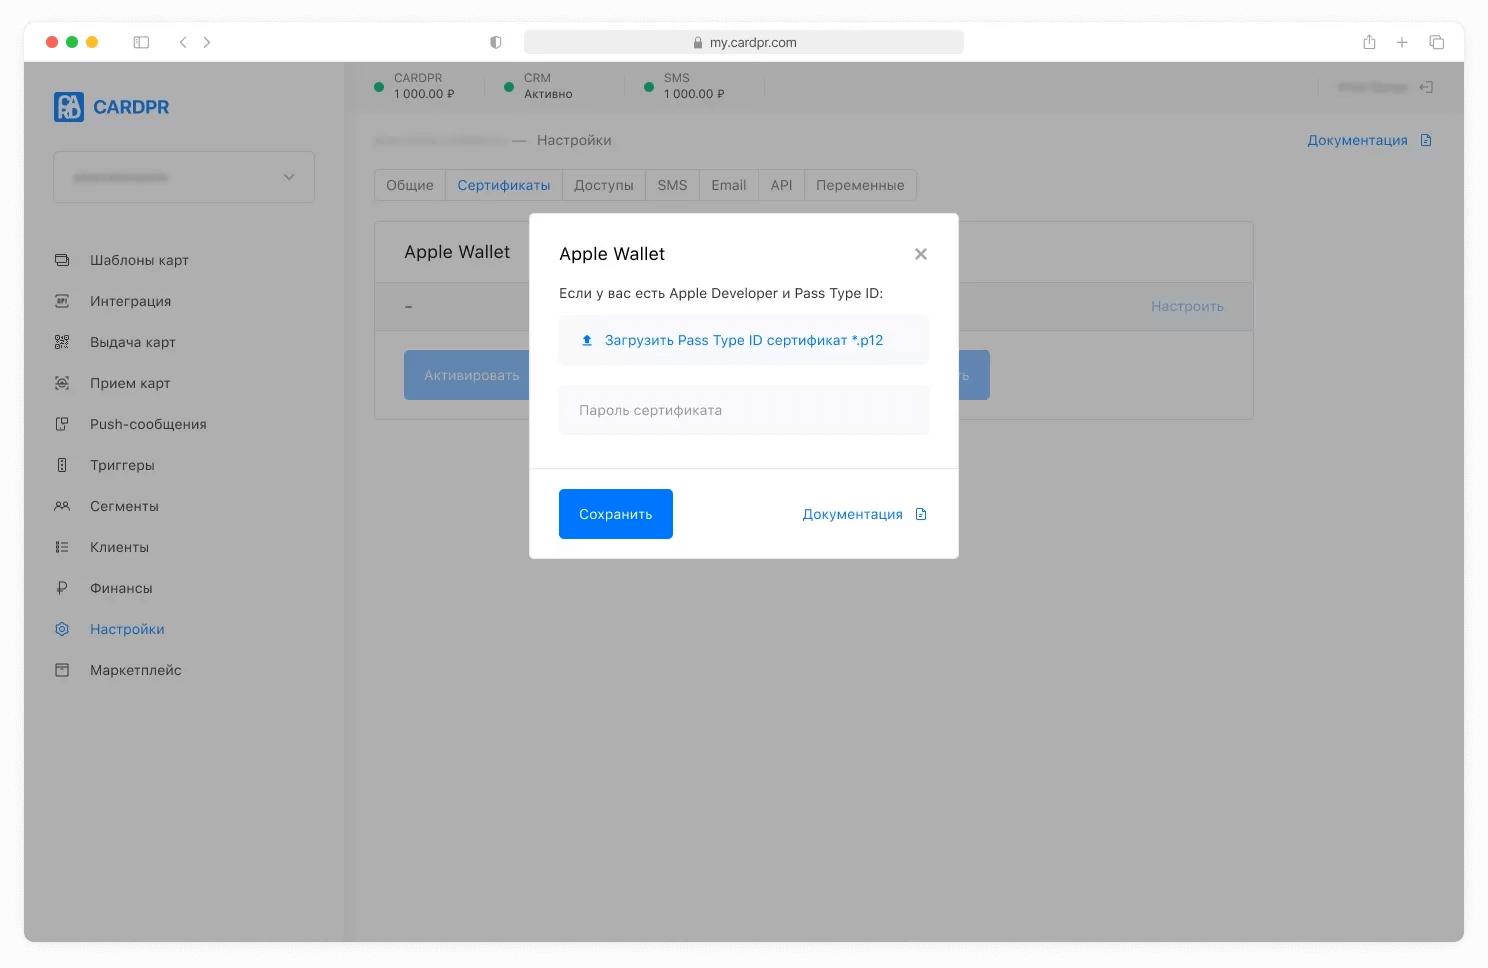Viewport: 1488px width, 968px height.
Task: Click the Выдача карт QR icon
Action: coord(62,342)
